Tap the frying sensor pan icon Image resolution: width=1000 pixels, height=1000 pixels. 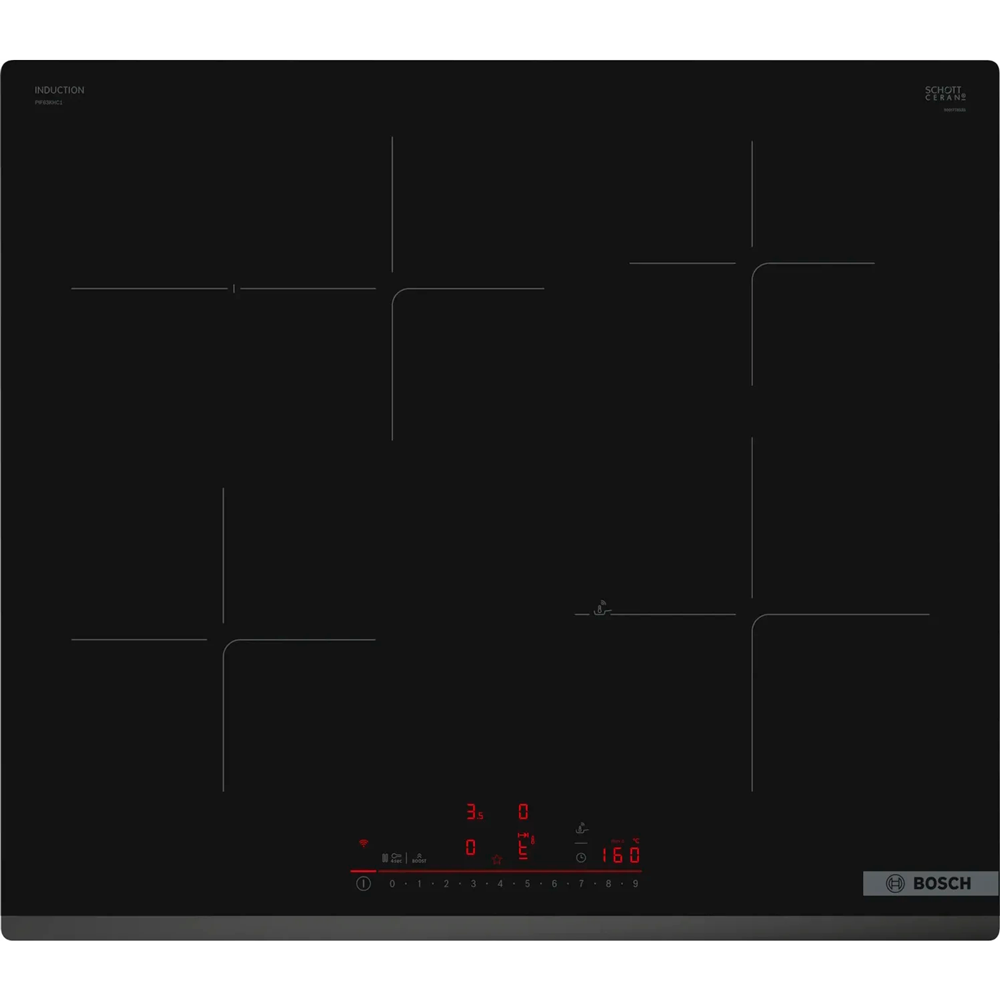(x=581, y=828)
